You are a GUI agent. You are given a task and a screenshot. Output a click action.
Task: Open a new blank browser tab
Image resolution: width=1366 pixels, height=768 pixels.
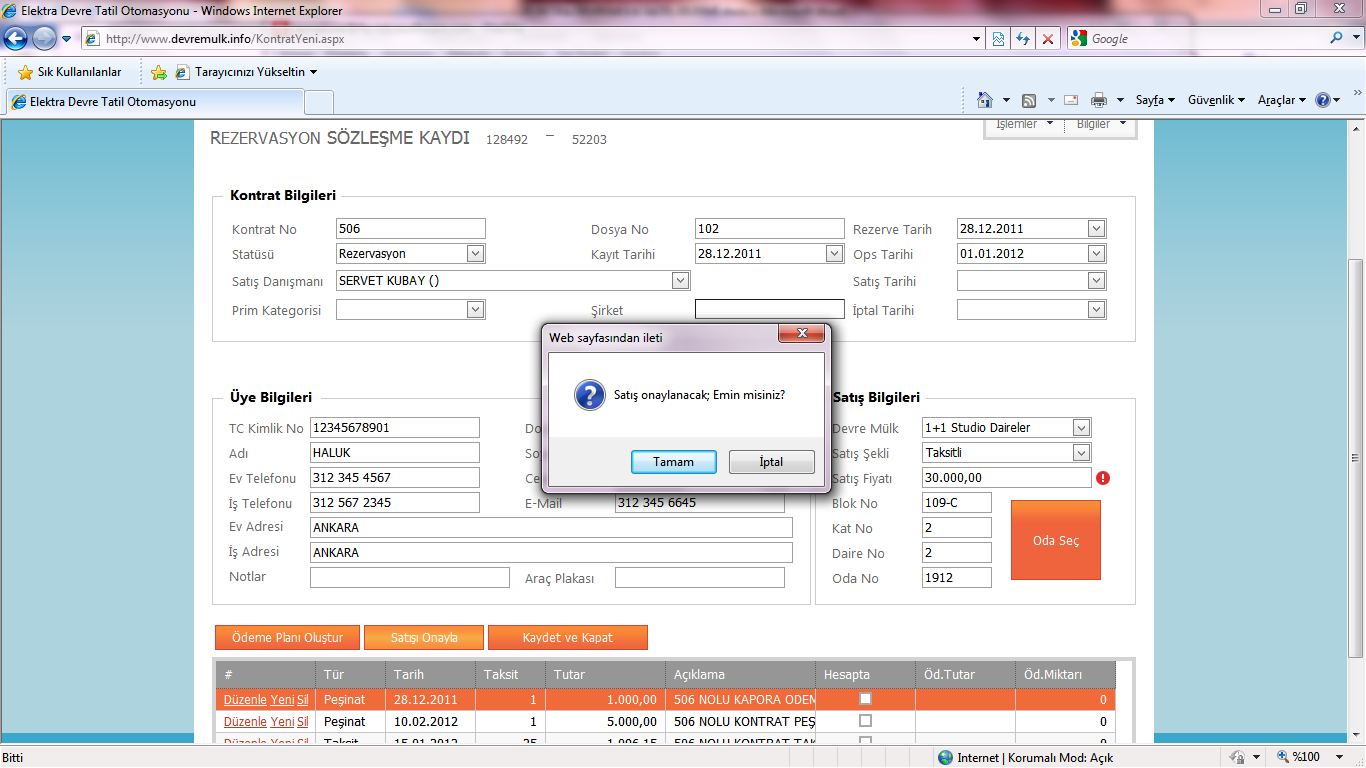pyautogui.click(x=319, y=102)
